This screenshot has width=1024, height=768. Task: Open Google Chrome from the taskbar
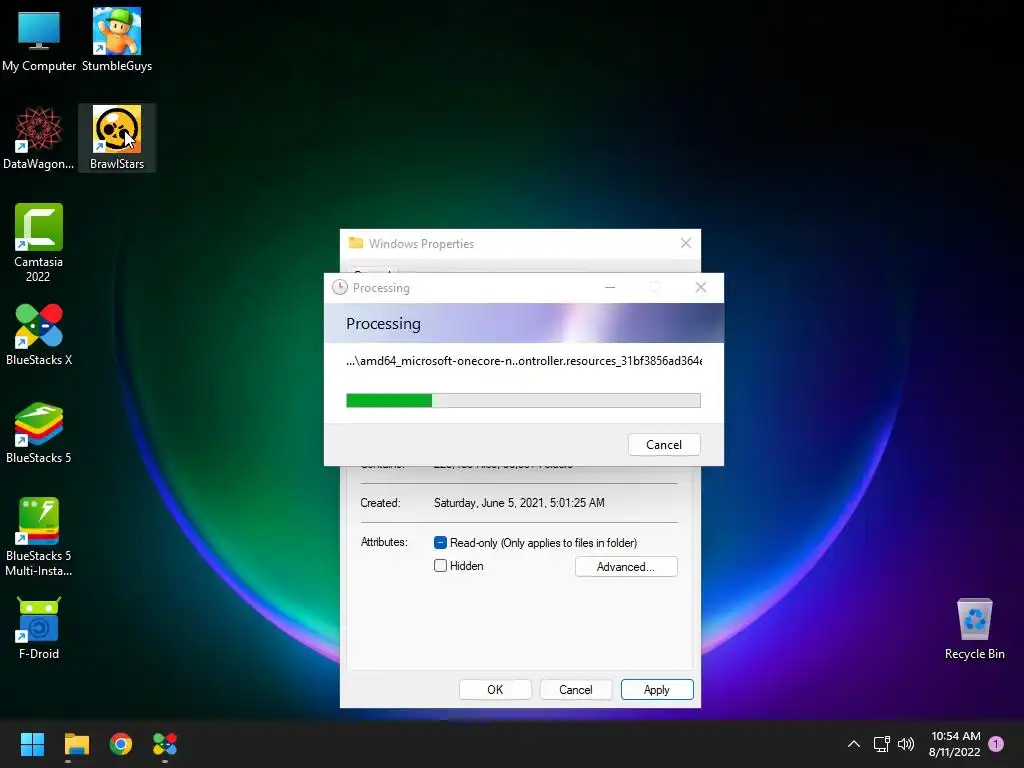point(121,744)
